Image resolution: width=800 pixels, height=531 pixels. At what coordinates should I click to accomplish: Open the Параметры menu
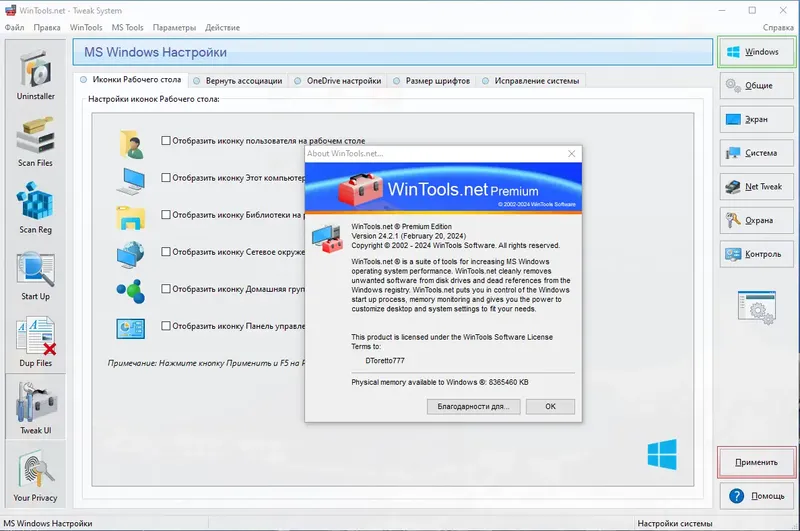pyautogui.click(x=174, y=28)
